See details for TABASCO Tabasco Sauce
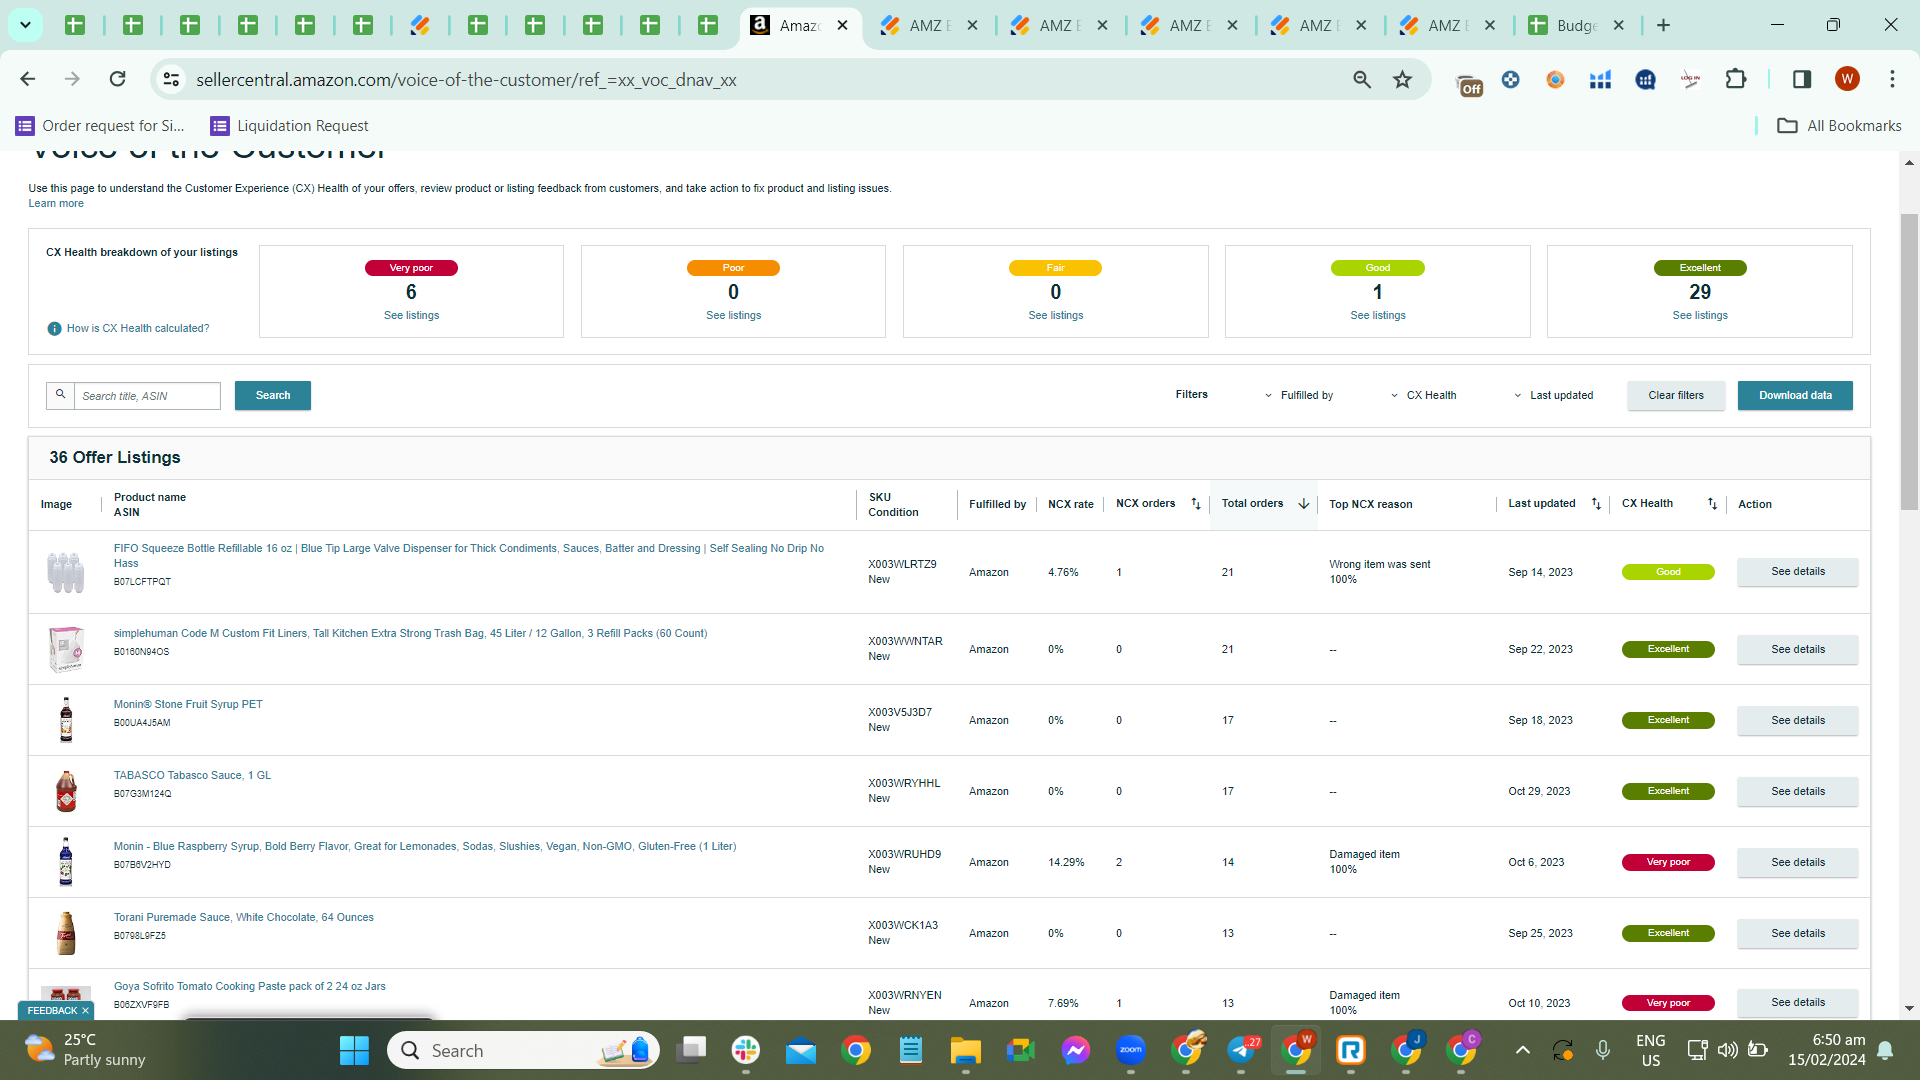The width and height of the screenshot is (1920, 1080). (x=1798, y=791)
